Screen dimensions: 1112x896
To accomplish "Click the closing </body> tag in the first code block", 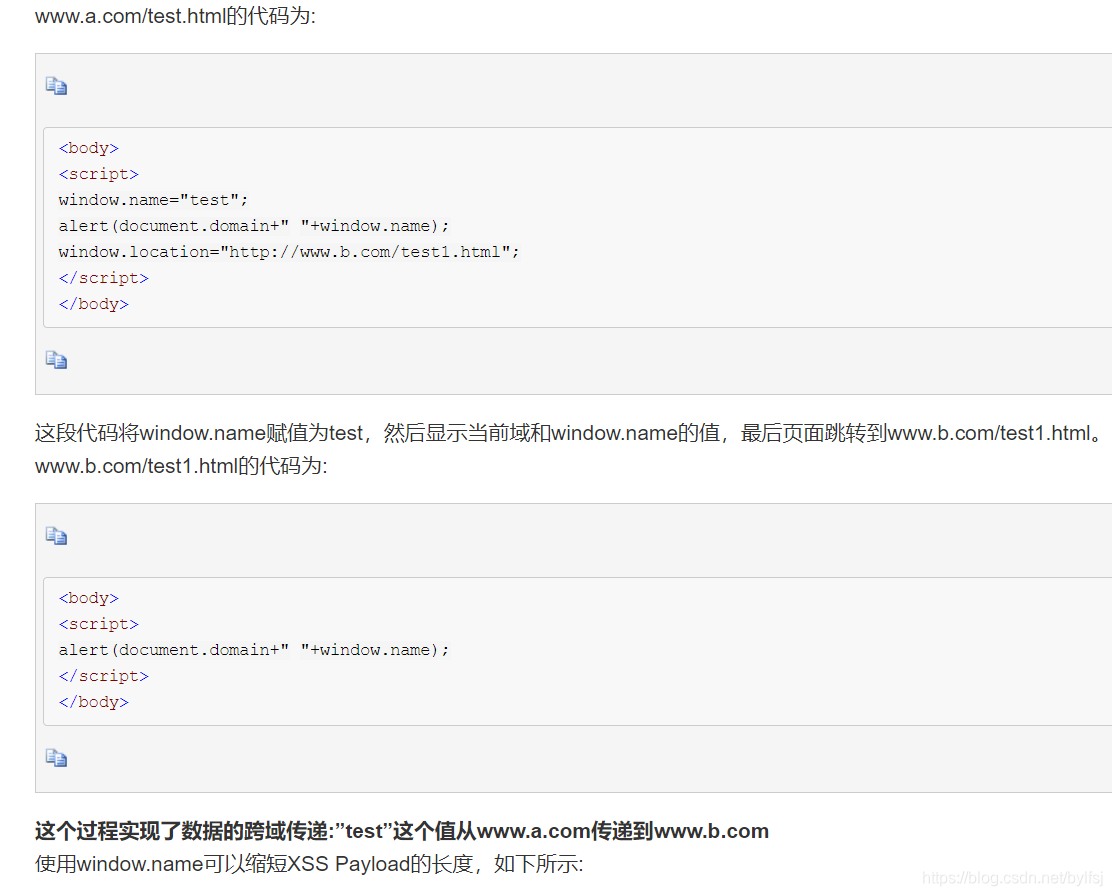I will tap(94, 304).
